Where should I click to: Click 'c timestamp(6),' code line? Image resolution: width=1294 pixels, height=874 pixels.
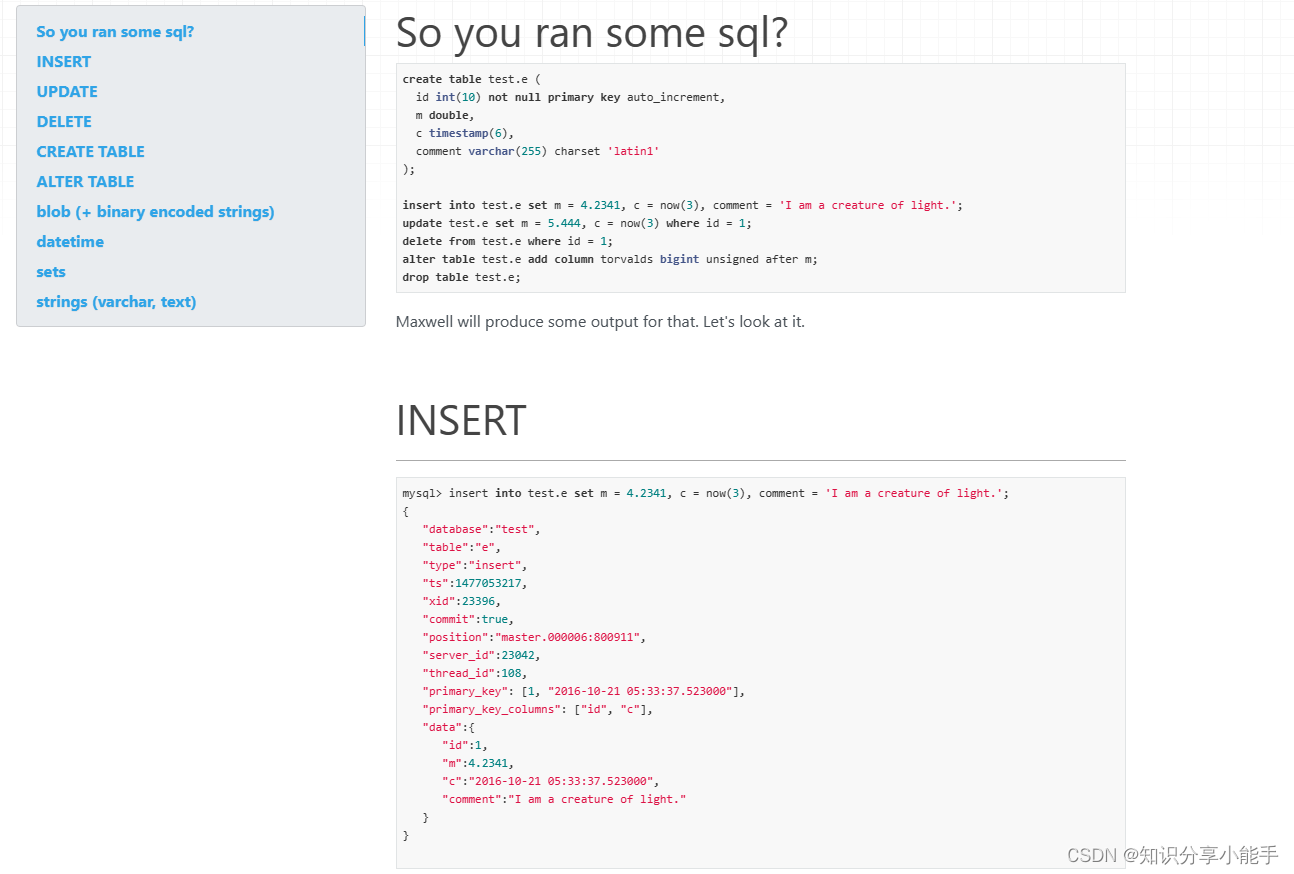point(465,133)
